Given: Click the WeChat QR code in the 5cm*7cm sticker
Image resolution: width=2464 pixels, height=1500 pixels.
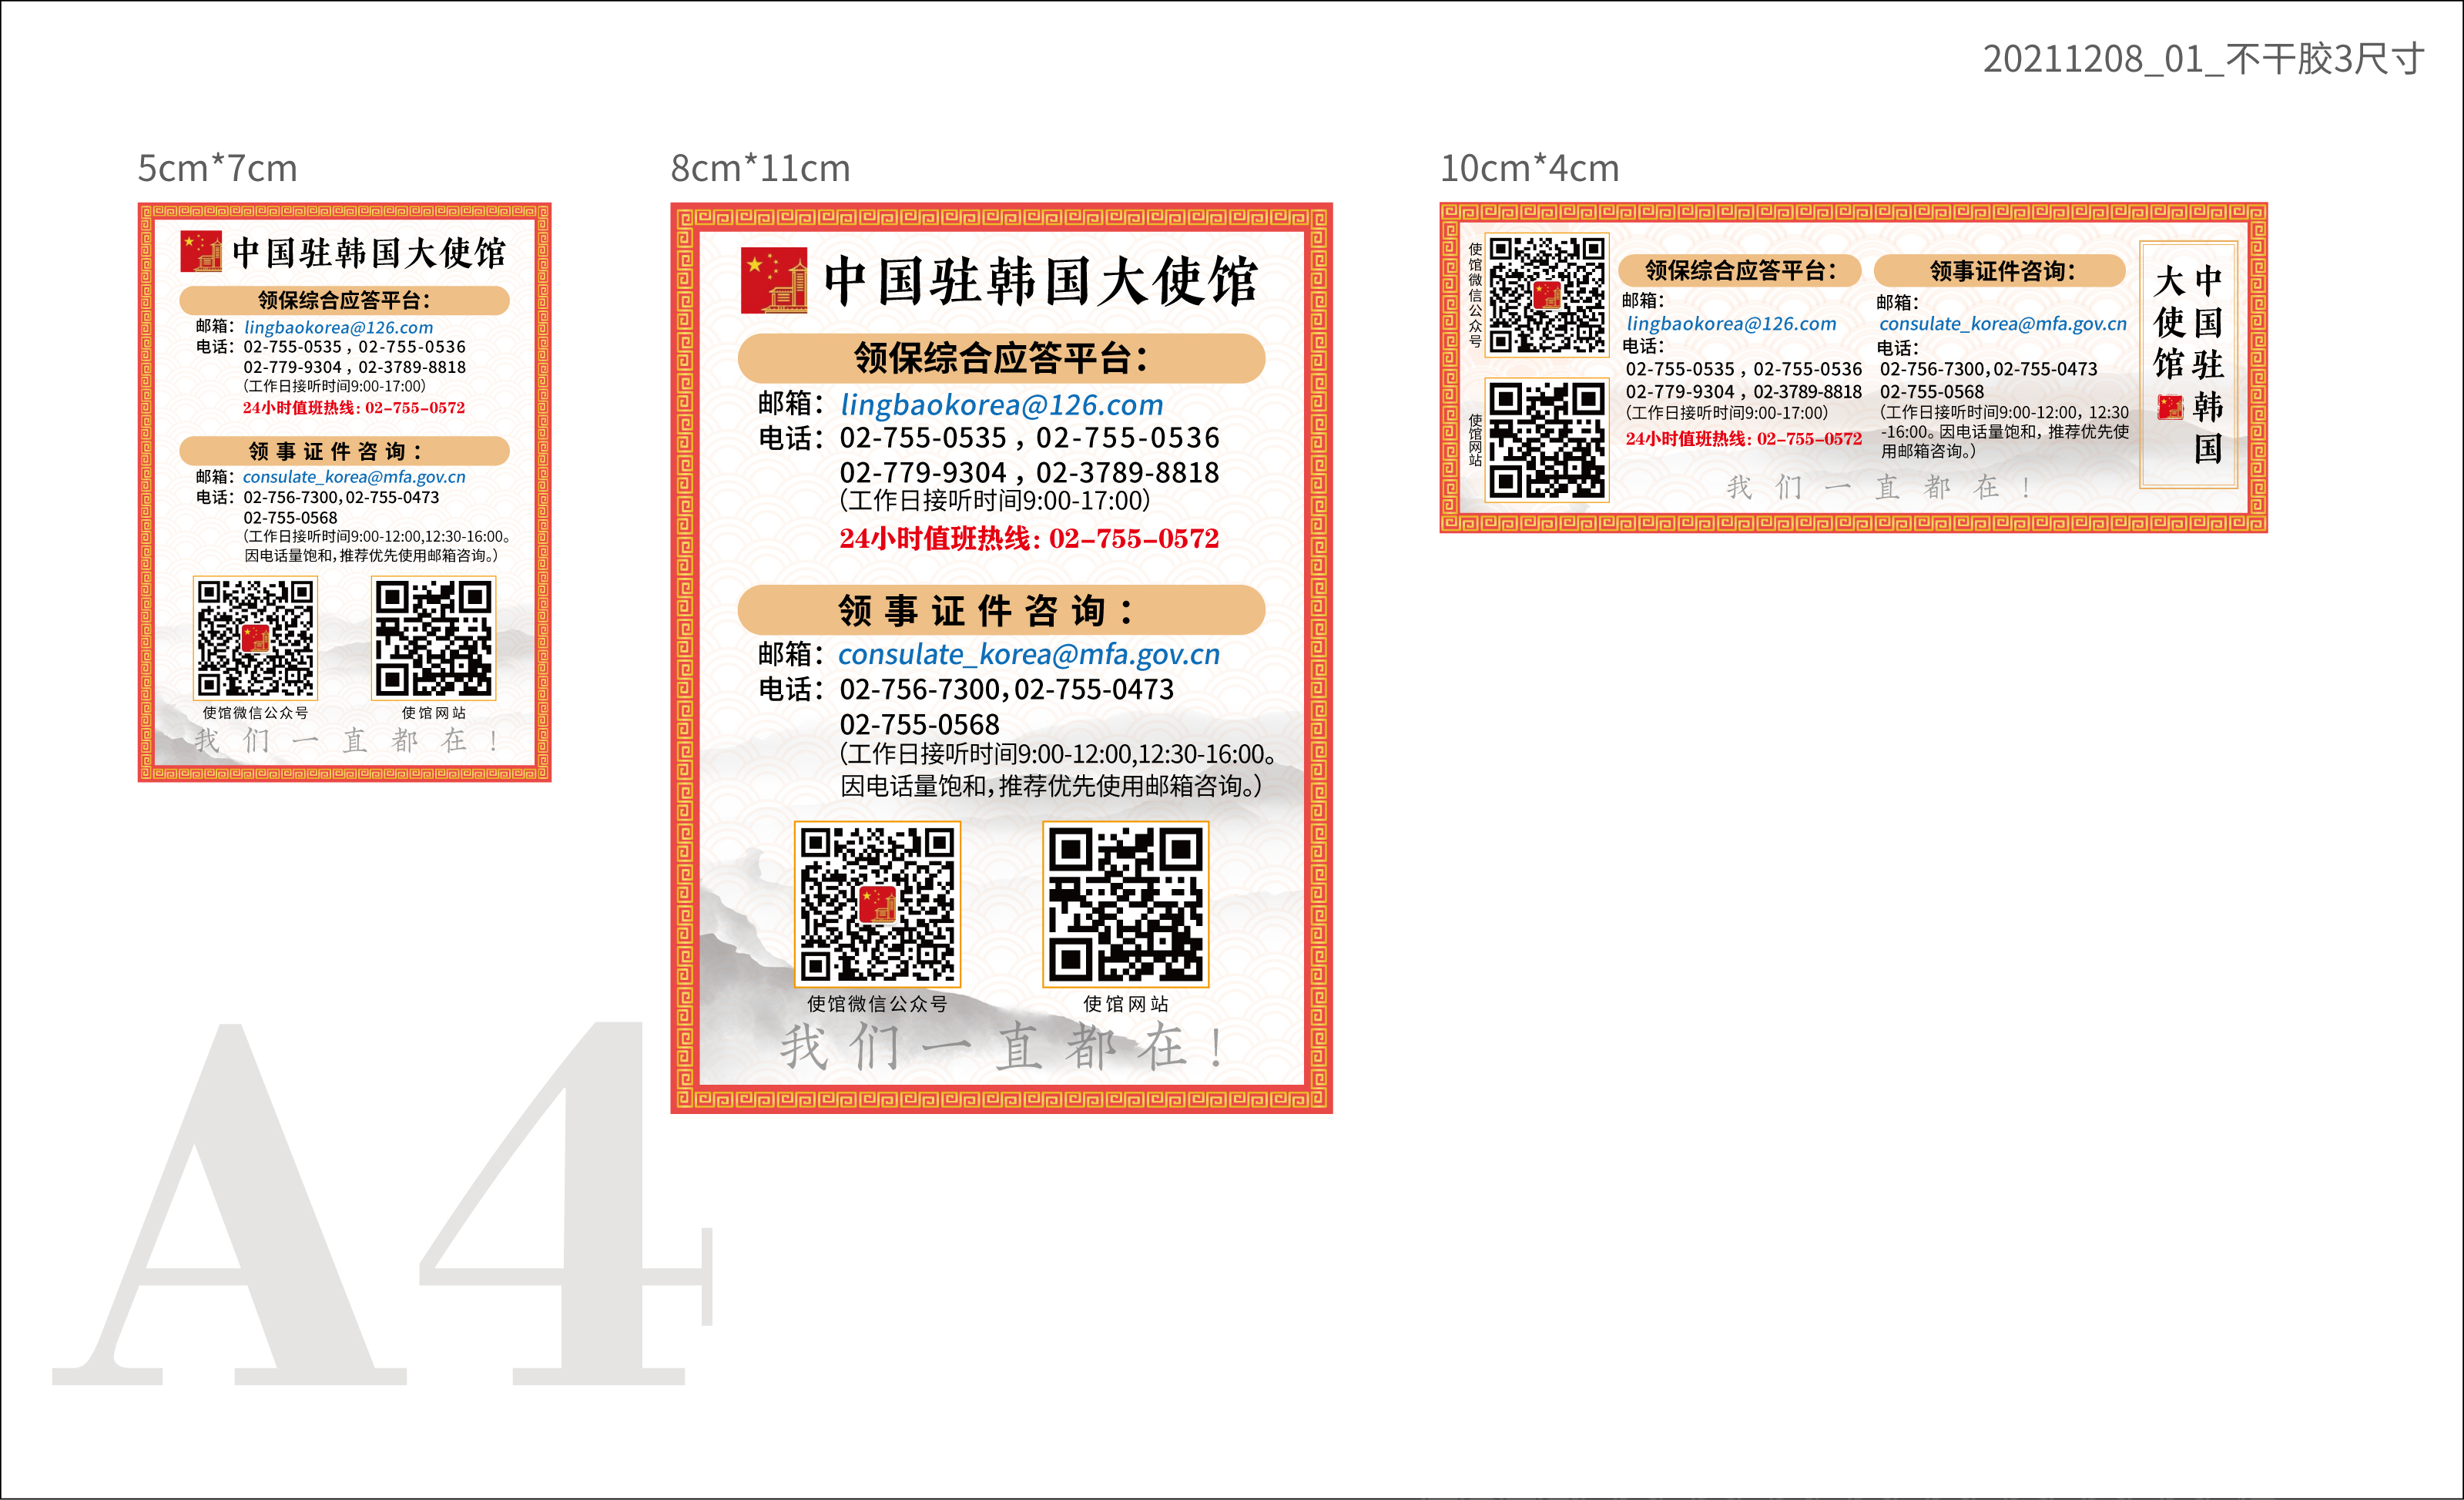Looking at the screenshot, I should pos(255,638).
